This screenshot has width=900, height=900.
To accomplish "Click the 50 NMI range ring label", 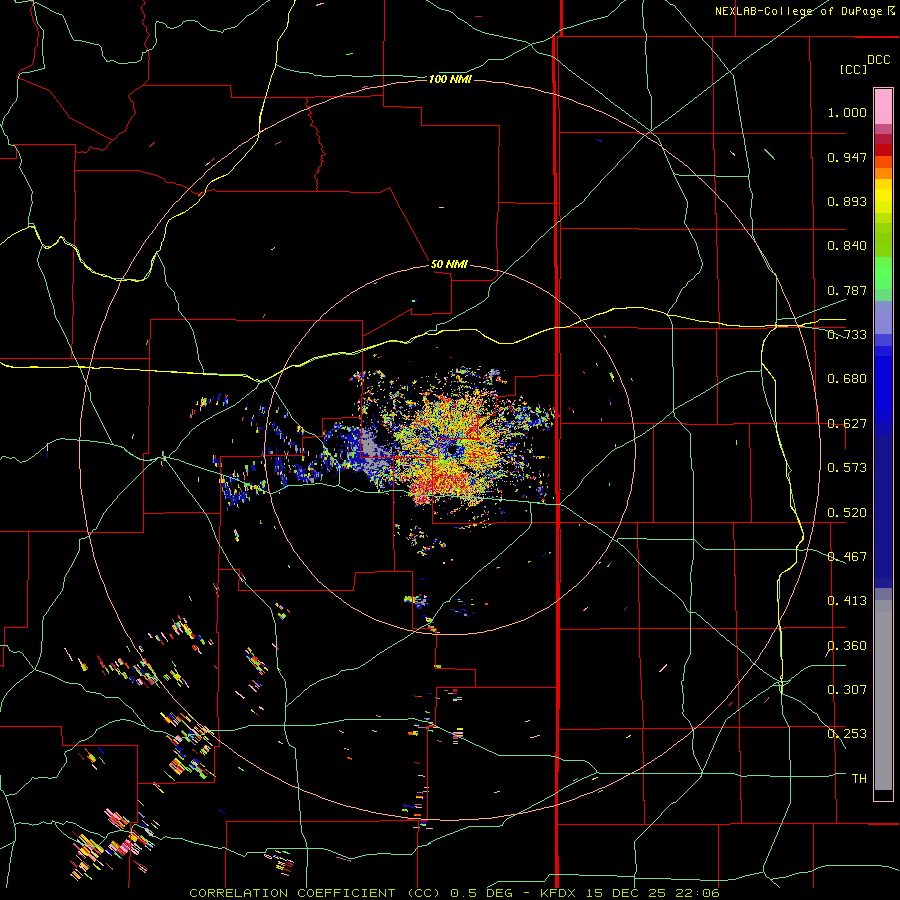I will point(449,264).
